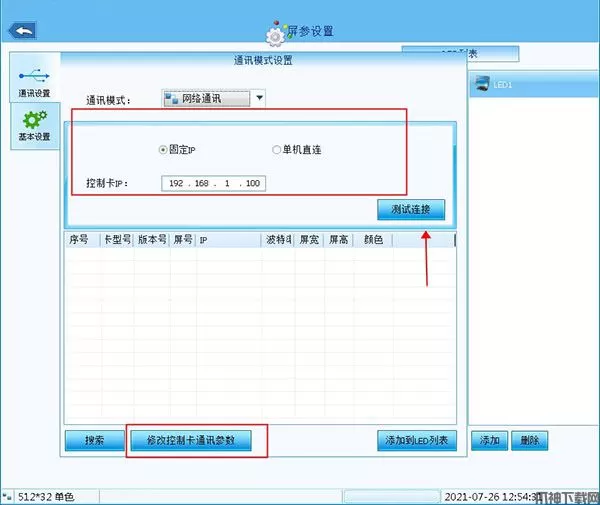Click the 添加 button
600x505 pixels.
coord(489,441)
